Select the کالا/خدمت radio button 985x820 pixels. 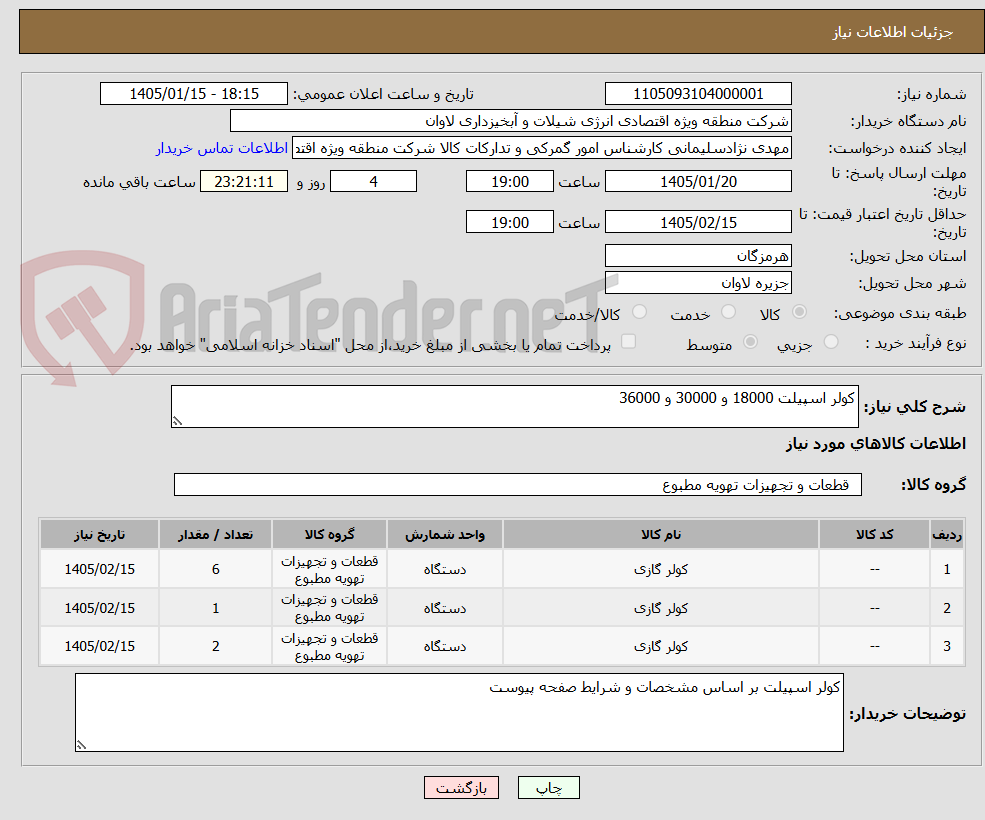(639, 312)
